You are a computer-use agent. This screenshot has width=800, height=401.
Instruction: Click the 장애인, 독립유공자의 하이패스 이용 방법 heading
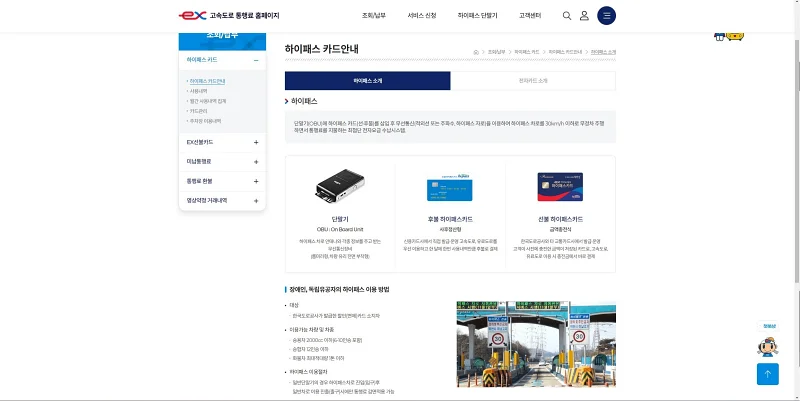tap(339, 289)
